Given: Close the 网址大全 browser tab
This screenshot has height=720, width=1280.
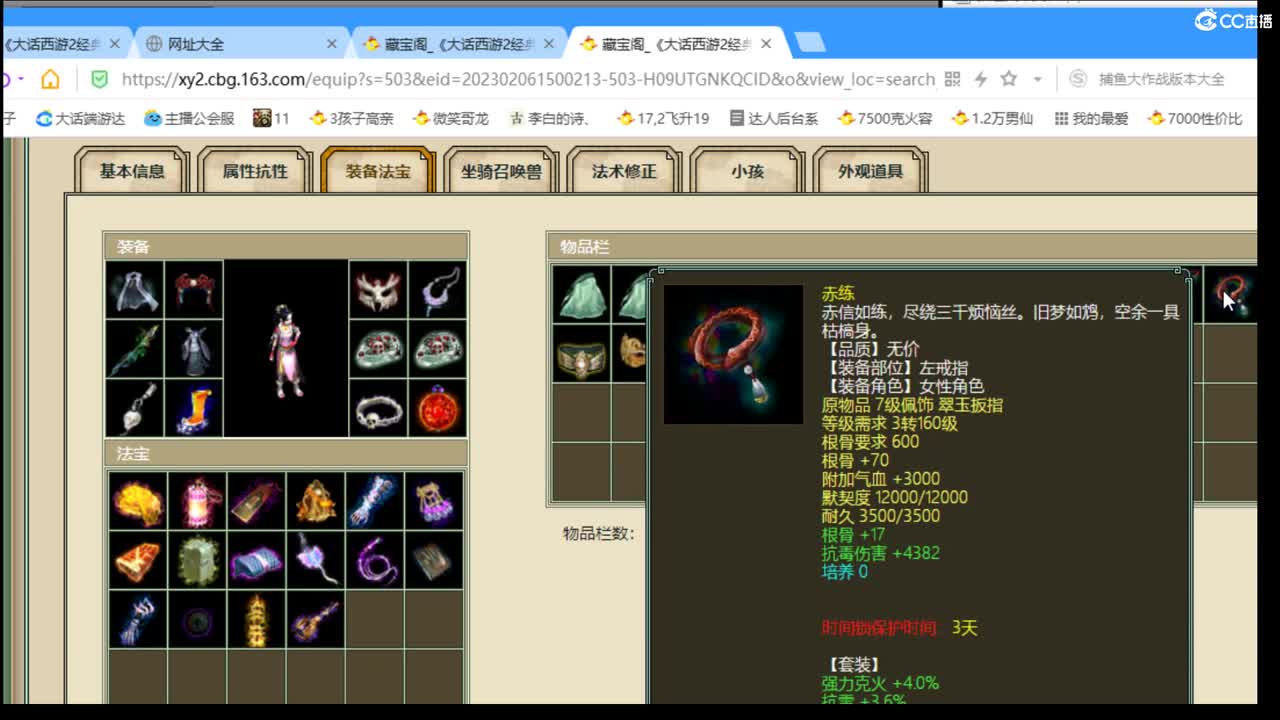Looking at the screenshot, I should 332,44.
